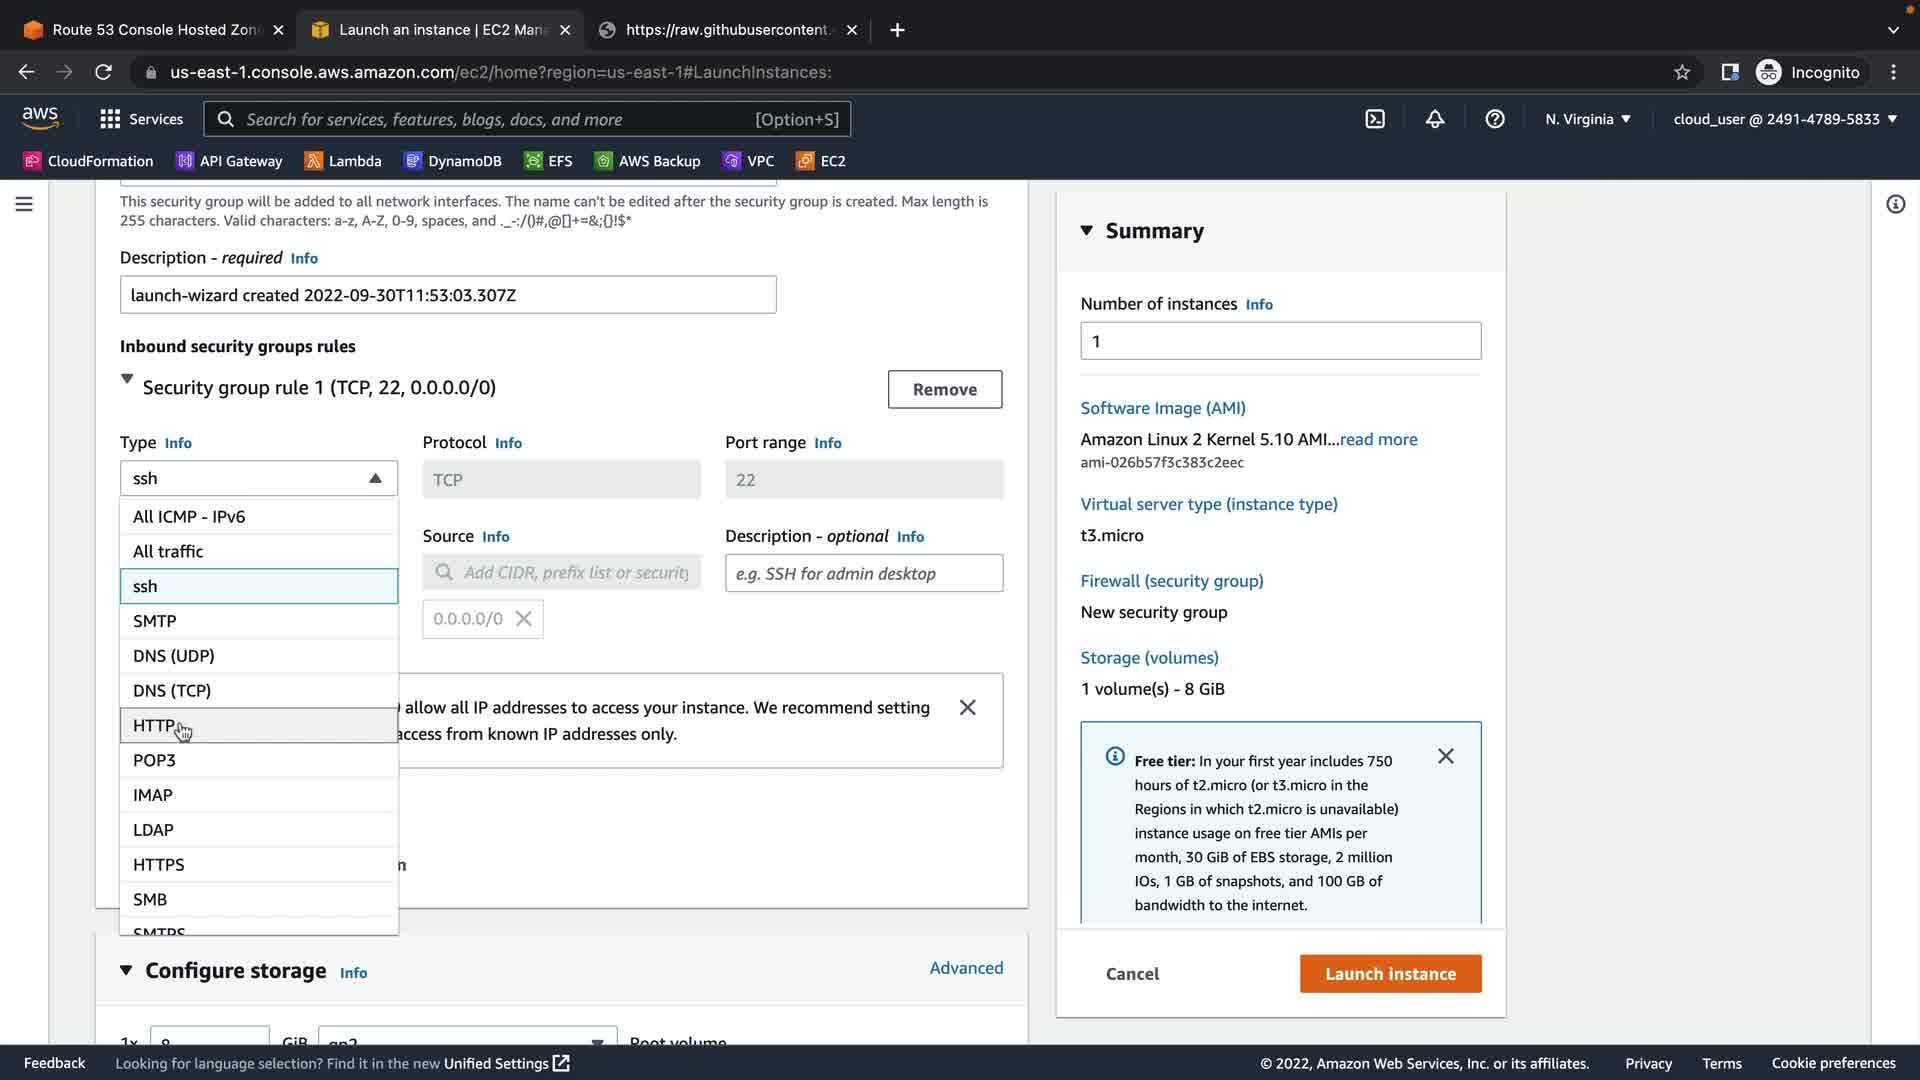1920x1080 pixels.
Task: Open the Services grid menu
Action: coord(141,119)
